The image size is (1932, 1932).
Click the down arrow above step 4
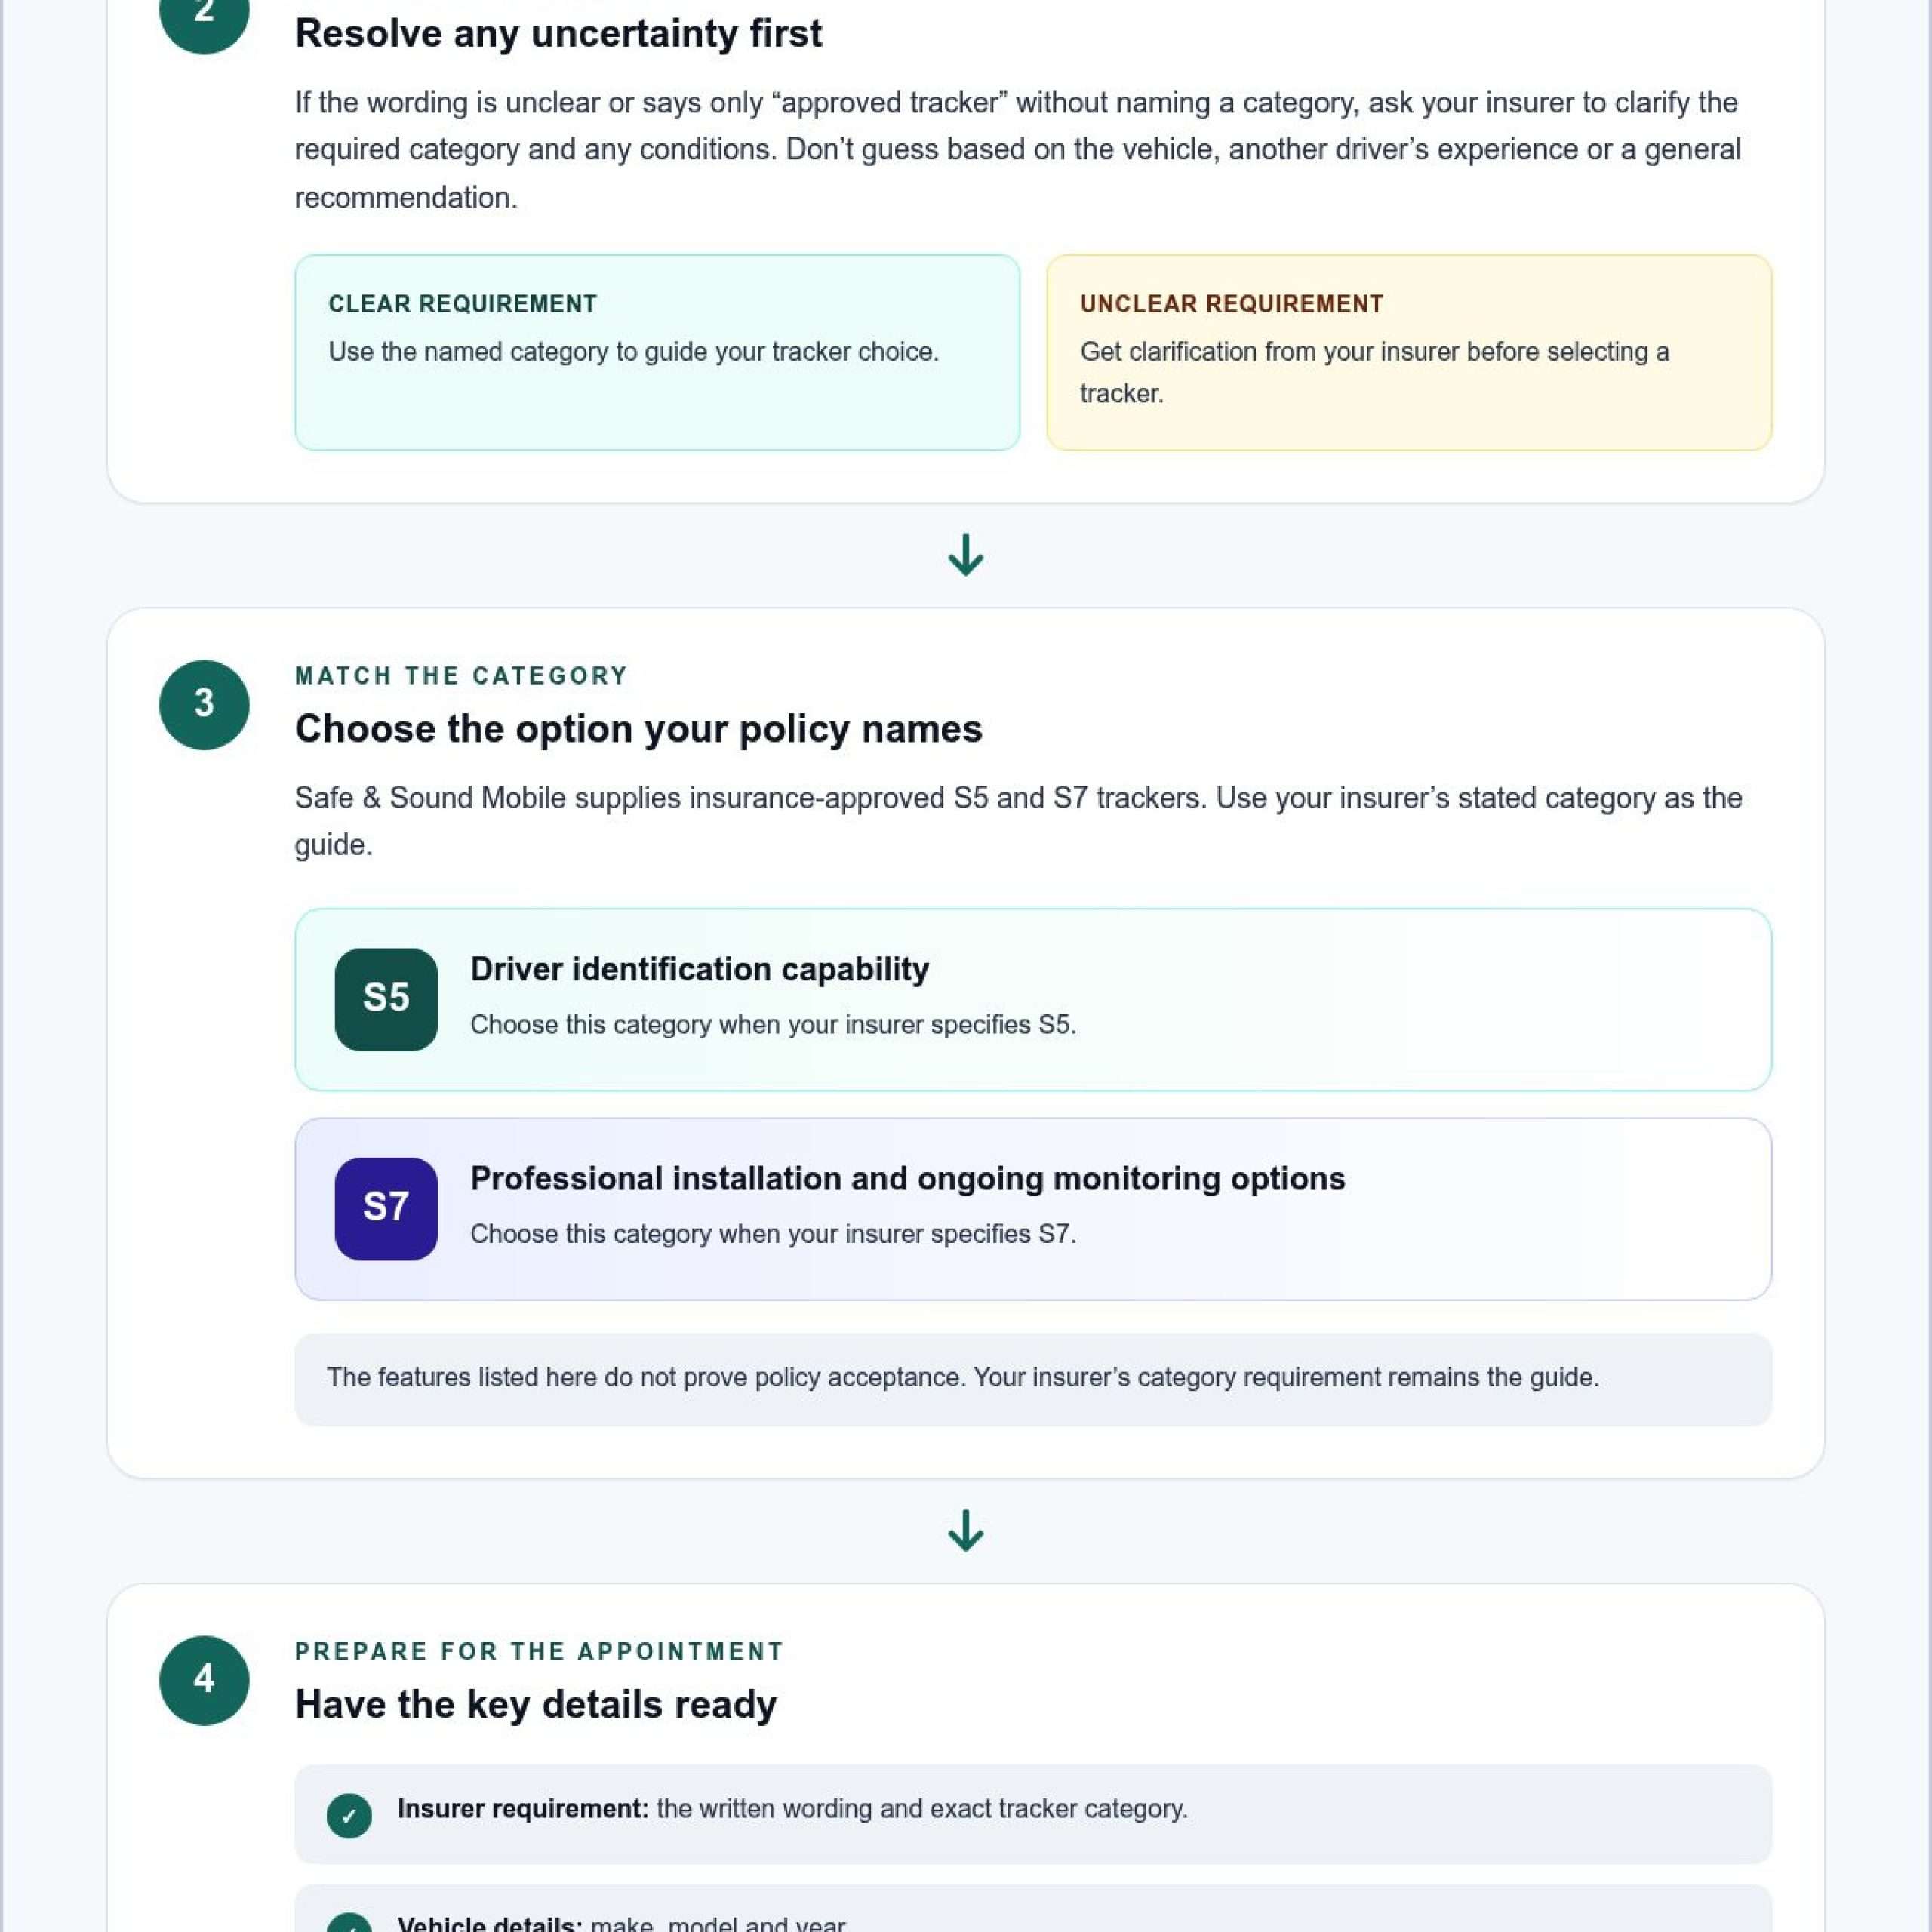tap(965, 1530)
